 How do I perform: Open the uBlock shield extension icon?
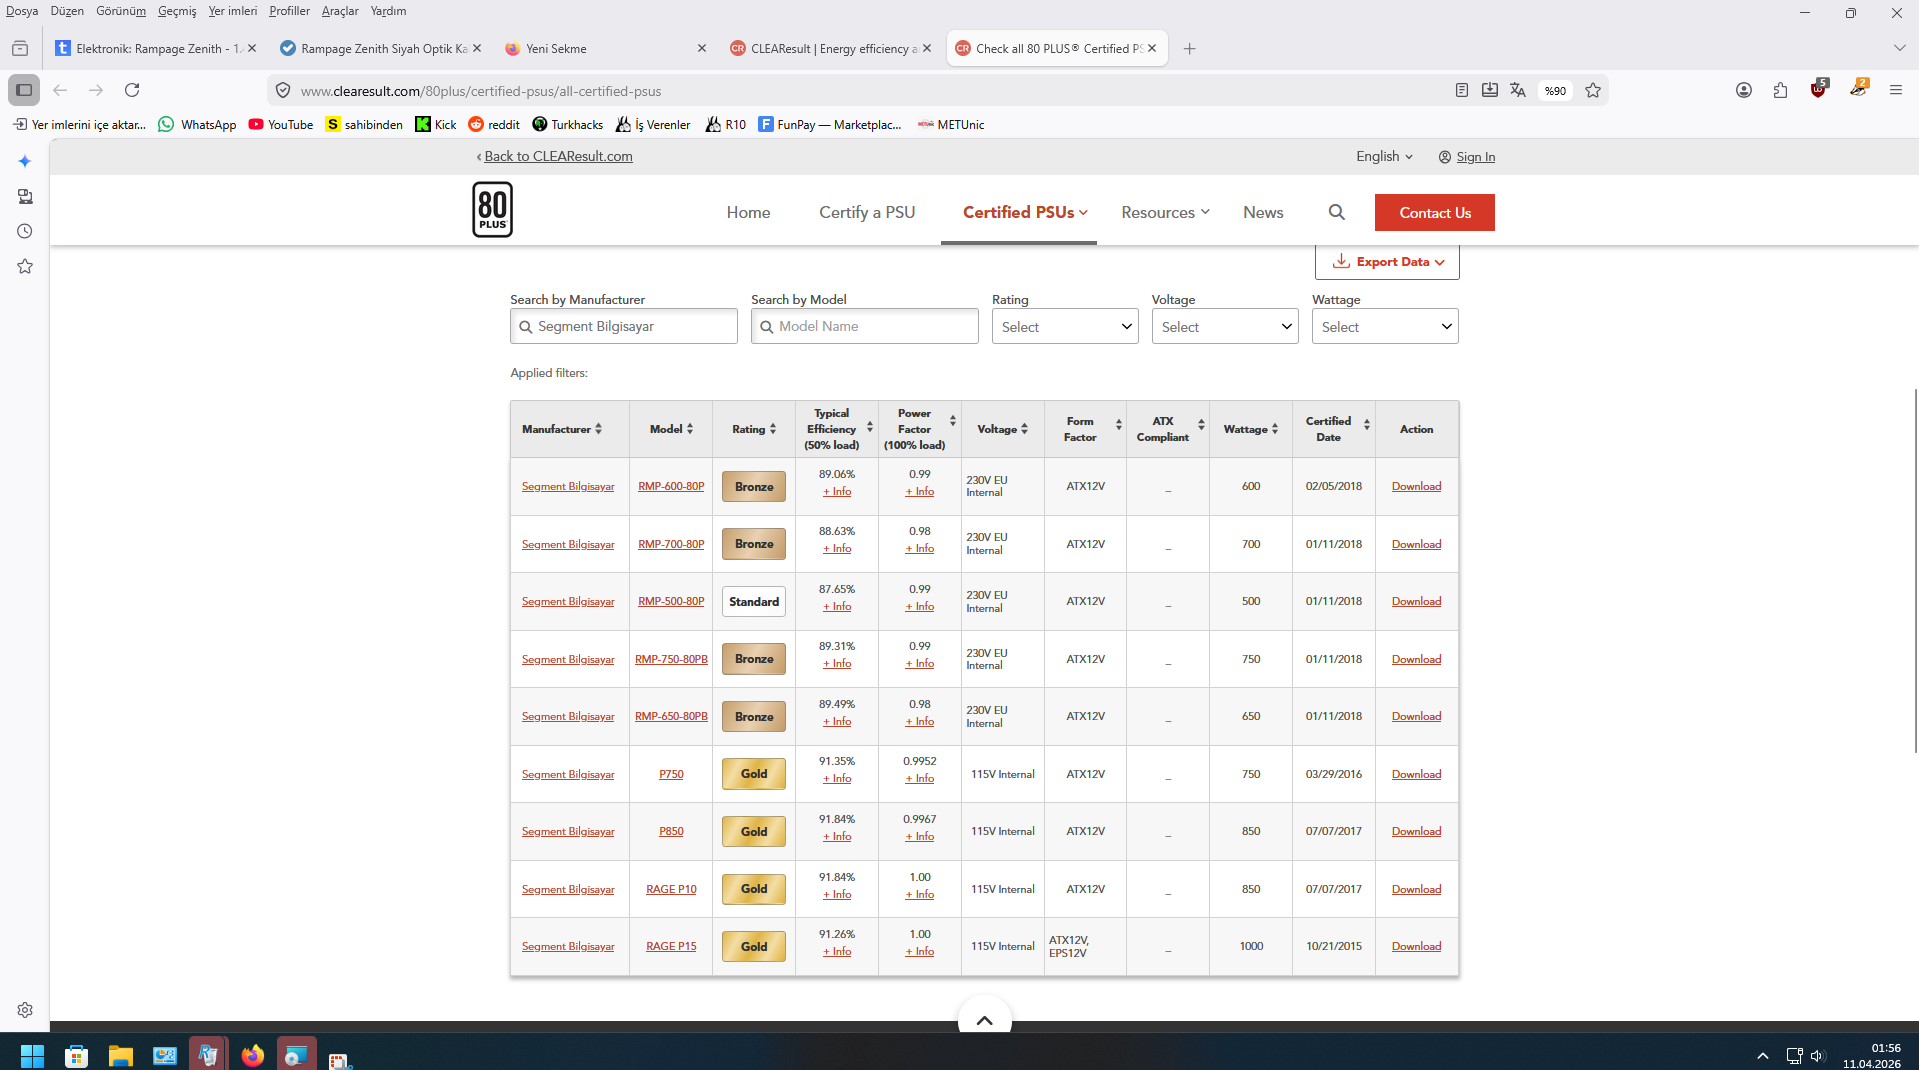pyautogui.click(x=1818, y=89)
